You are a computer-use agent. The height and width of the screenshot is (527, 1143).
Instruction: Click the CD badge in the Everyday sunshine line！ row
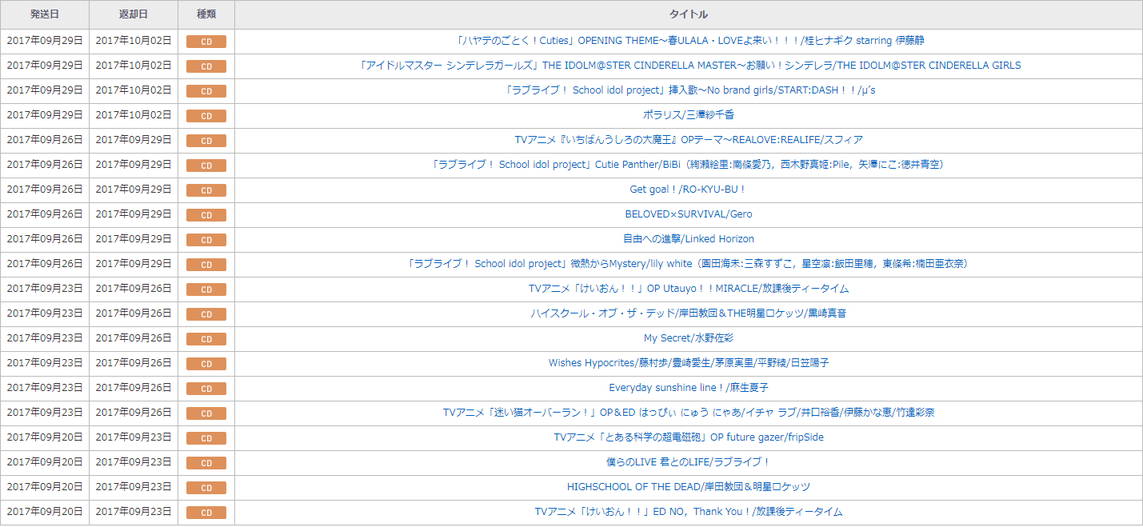point(206,389)
